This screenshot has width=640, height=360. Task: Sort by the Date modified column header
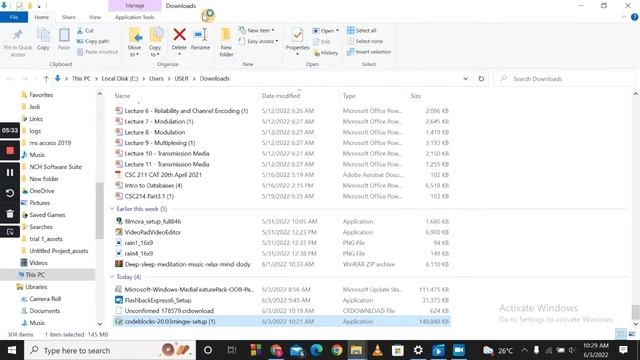281,96
